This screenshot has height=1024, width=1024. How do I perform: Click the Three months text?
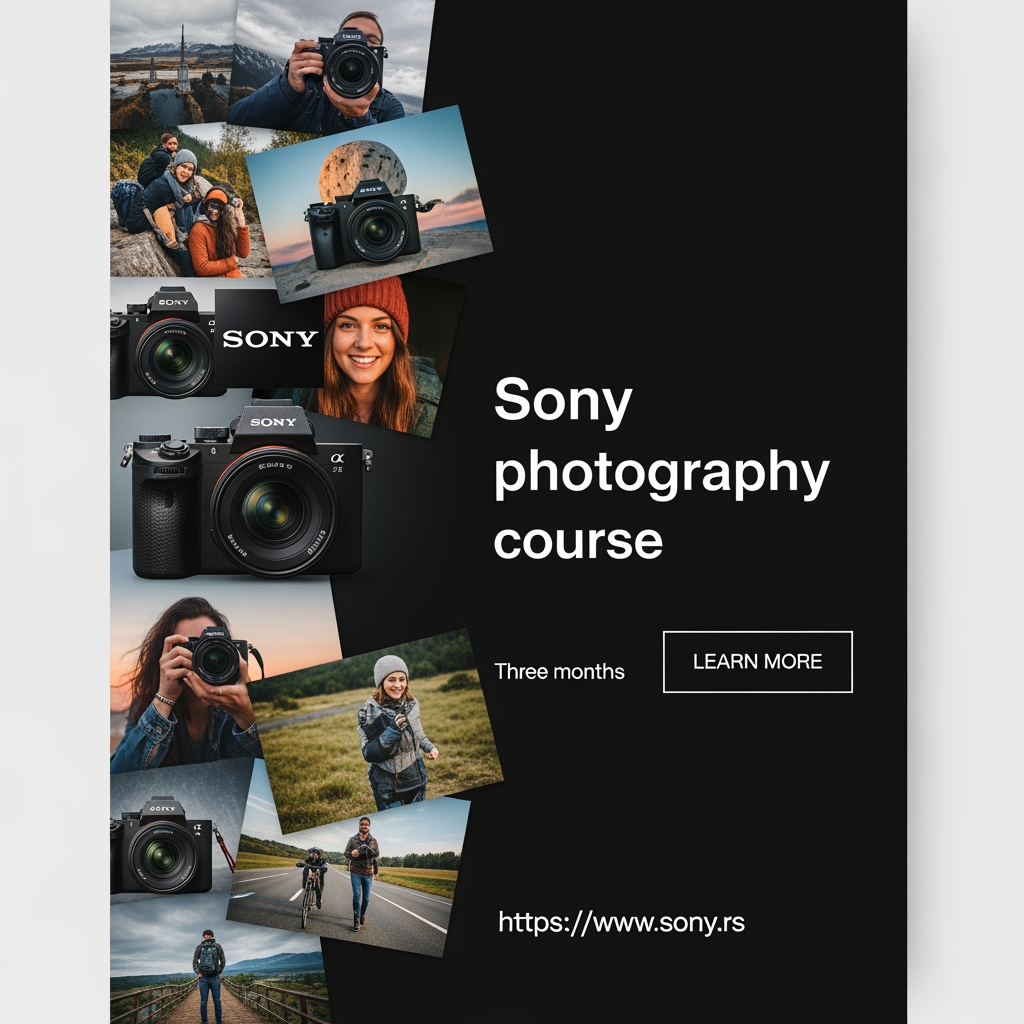coord(559,671)
